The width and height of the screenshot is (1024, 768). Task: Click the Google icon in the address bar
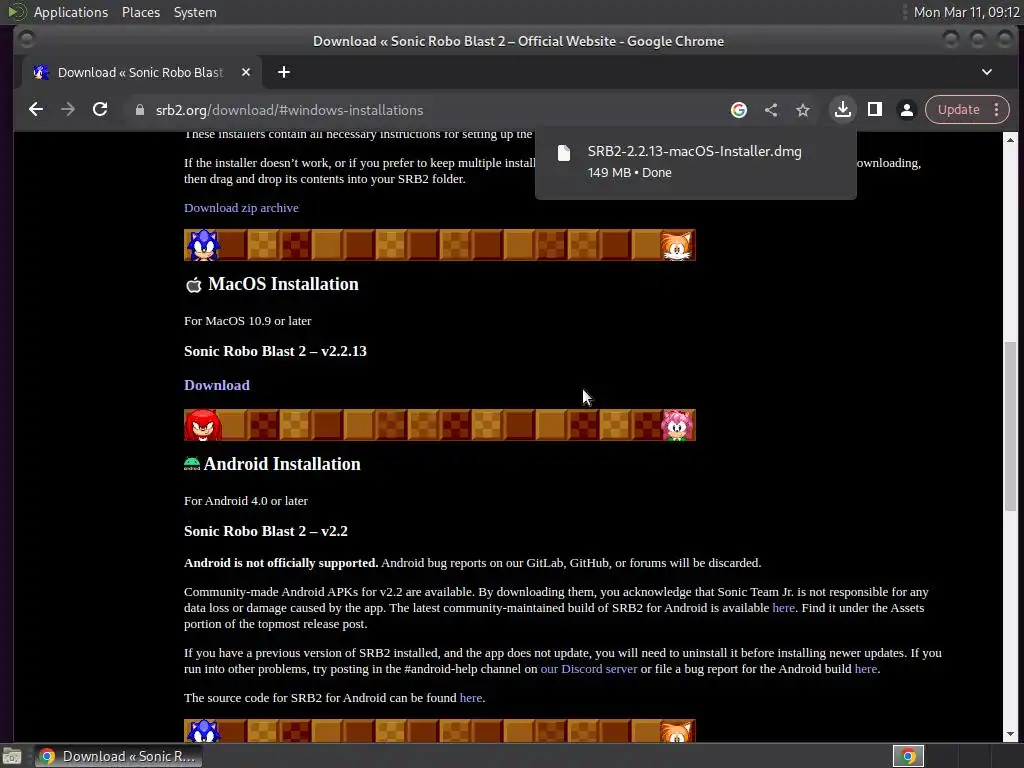point(739,110)
